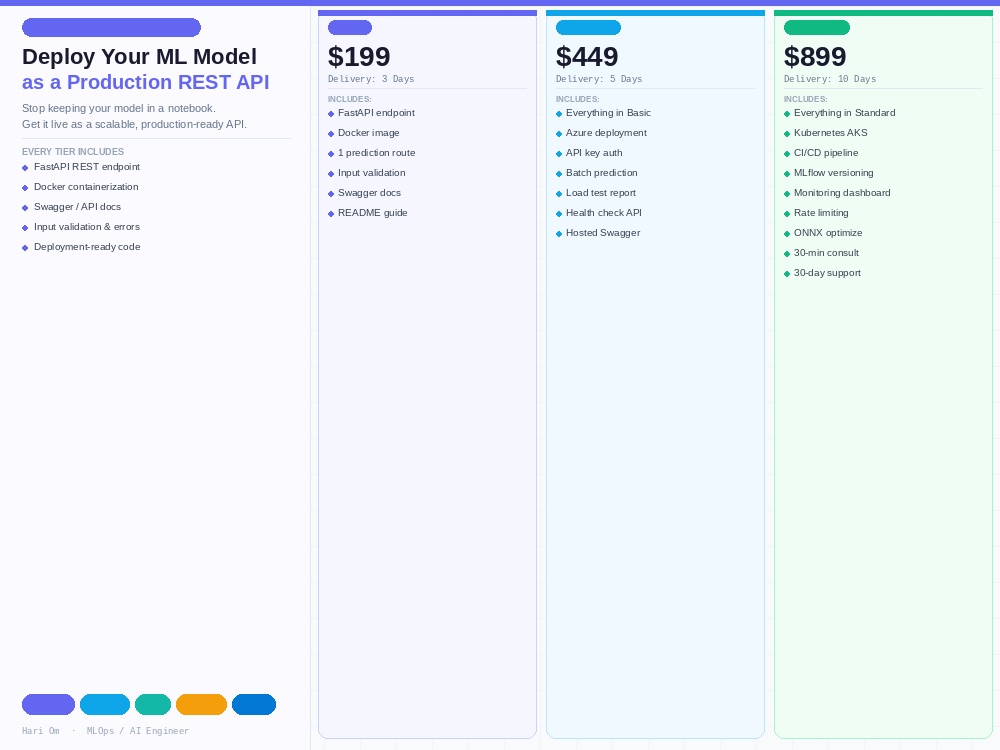This screenshot has width=1000, height=750.
Task: Click the $899 price
Action: coord(815,57)
